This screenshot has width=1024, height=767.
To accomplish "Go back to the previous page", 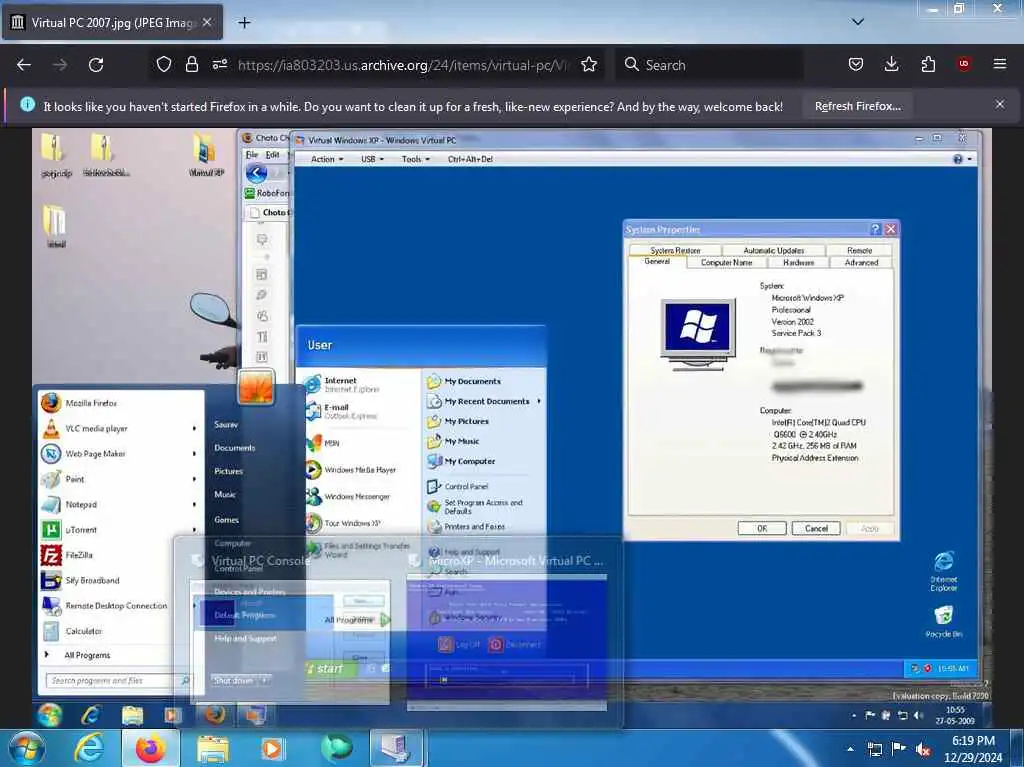I will coord(24,65).
